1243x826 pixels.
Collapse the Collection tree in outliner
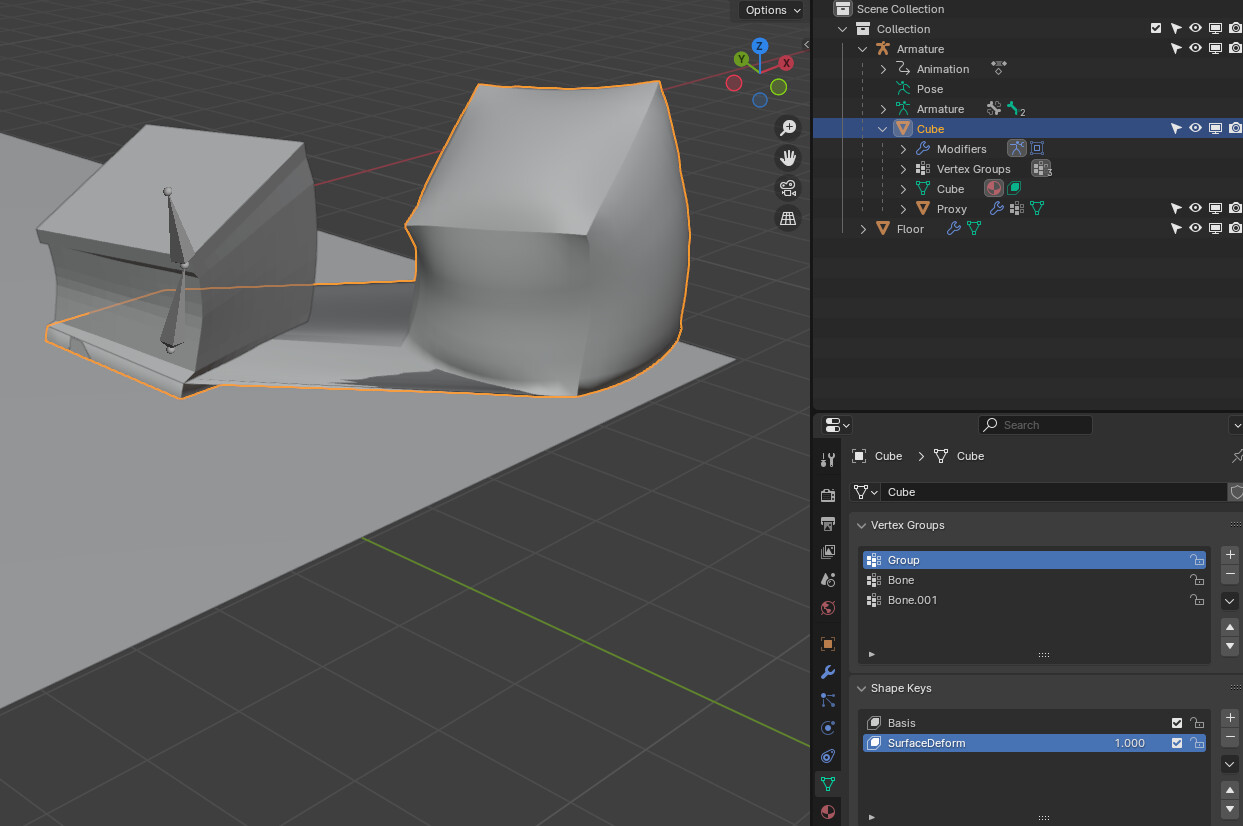[x=843, y=29]
